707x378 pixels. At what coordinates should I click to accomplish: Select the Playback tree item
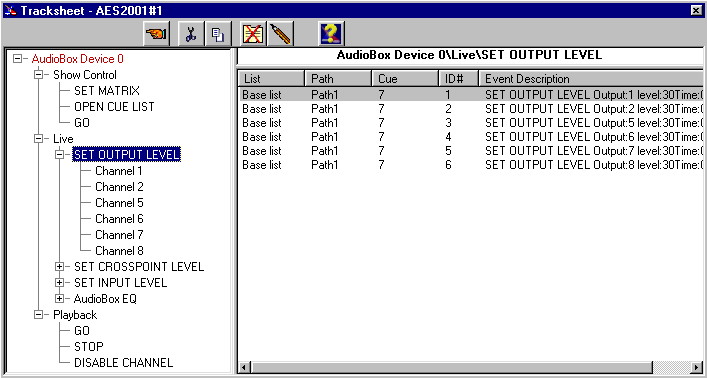(x=75, y=315)
